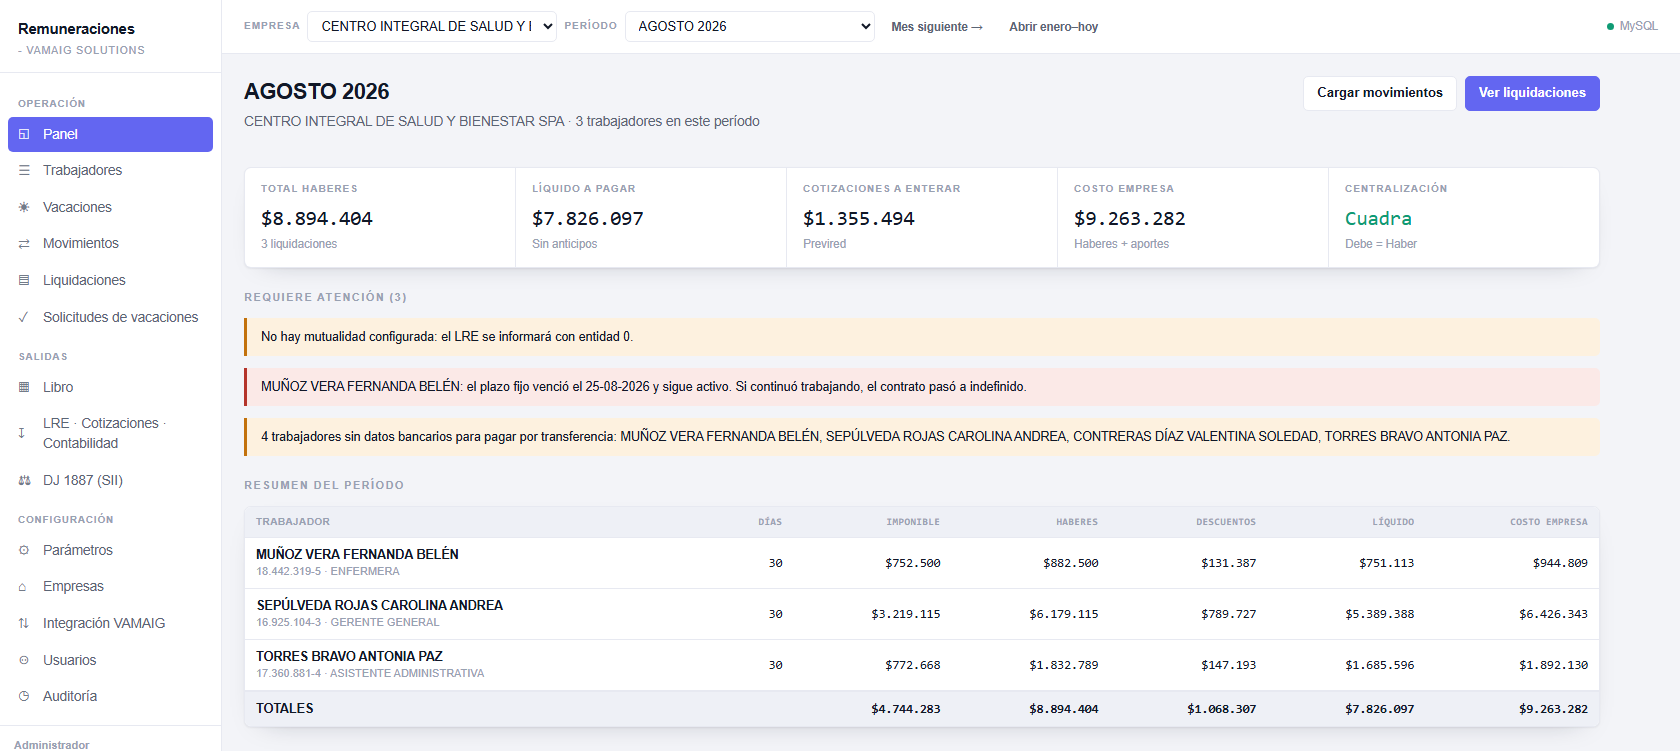Open Movimientos menu item
The height and width of the screenshot is (751, 1680).
click(x=110, y=243)
